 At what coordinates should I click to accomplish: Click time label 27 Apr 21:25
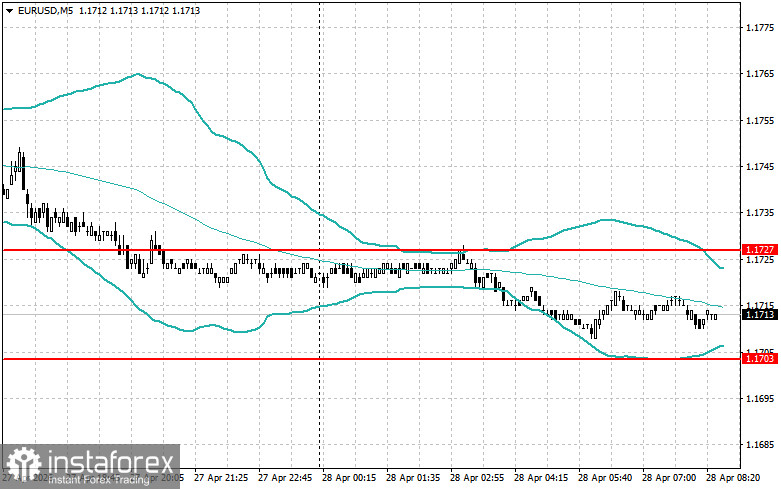click(x=221, y=478)
